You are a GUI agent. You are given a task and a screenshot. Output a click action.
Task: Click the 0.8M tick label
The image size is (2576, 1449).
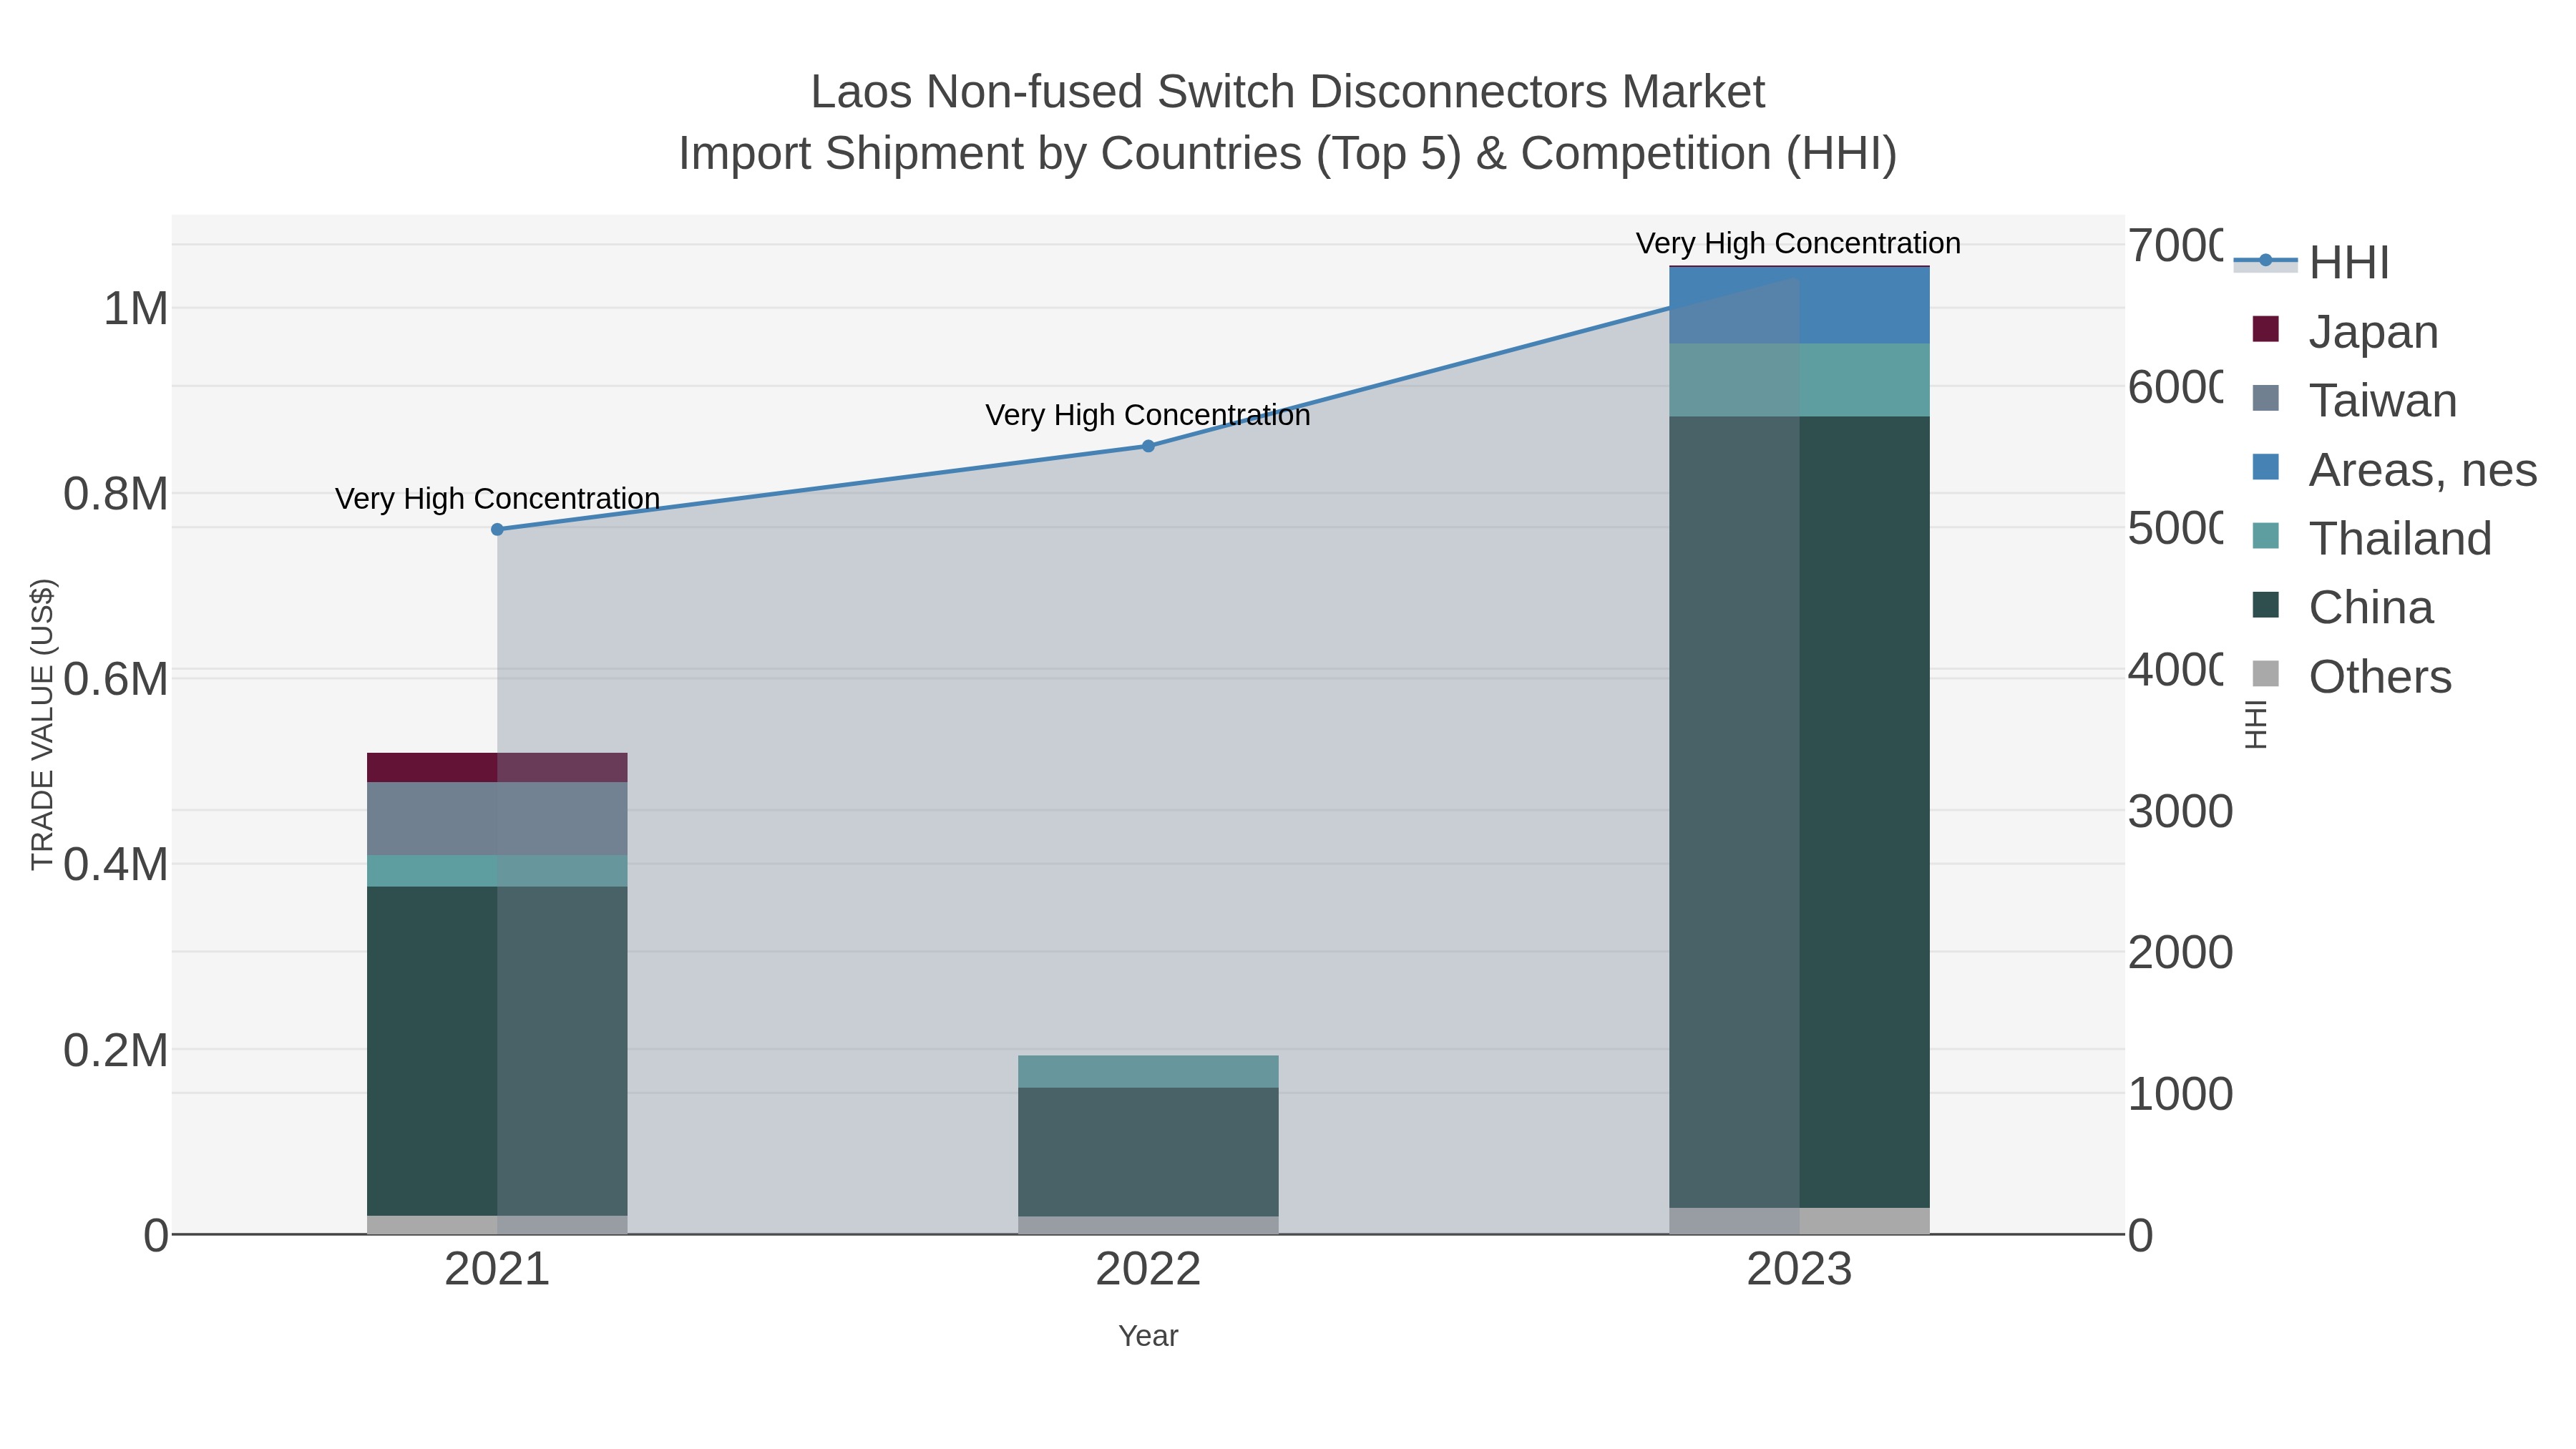[x=115, y=494]
